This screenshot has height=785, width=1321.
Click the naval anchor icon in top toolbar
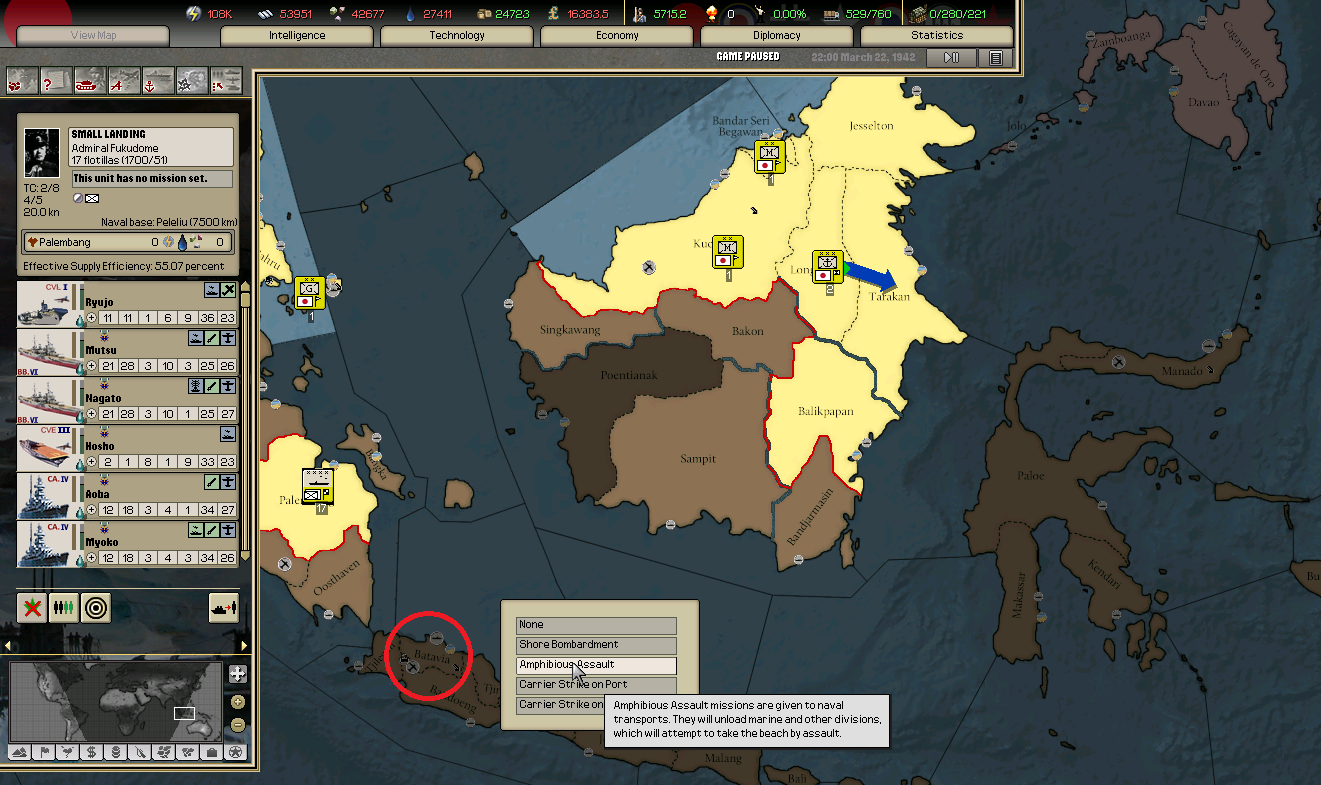pos(158,80)
